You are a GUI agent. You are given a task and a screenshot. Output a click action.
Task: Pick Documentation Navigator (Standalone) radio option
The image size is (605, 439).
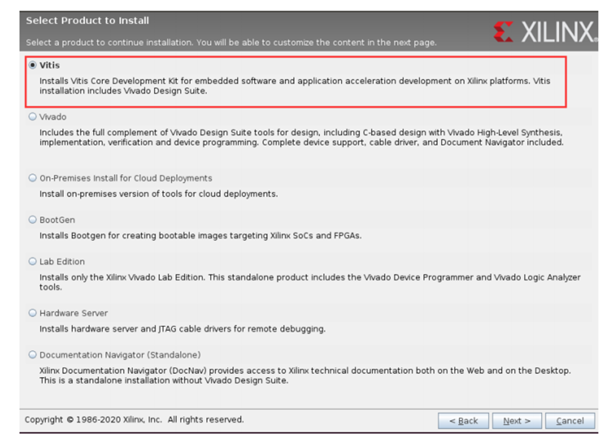(x=33, y=354)
